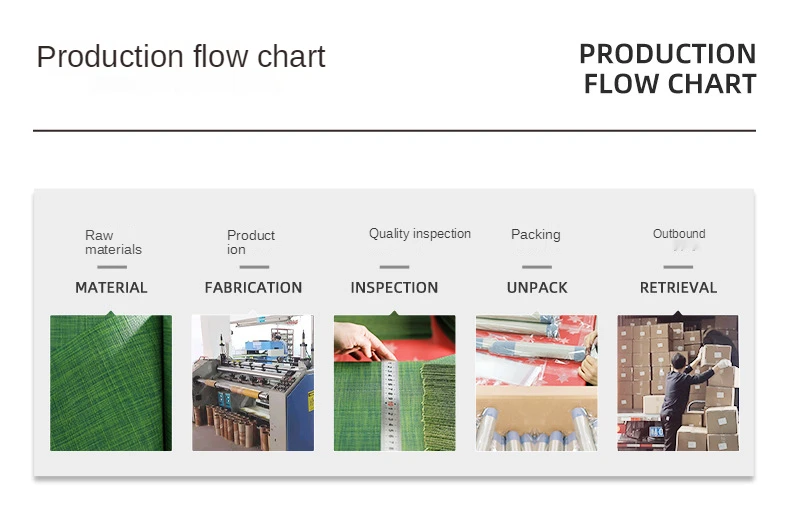Click the 'Production flow chart' title text

[x=181, y=57]
